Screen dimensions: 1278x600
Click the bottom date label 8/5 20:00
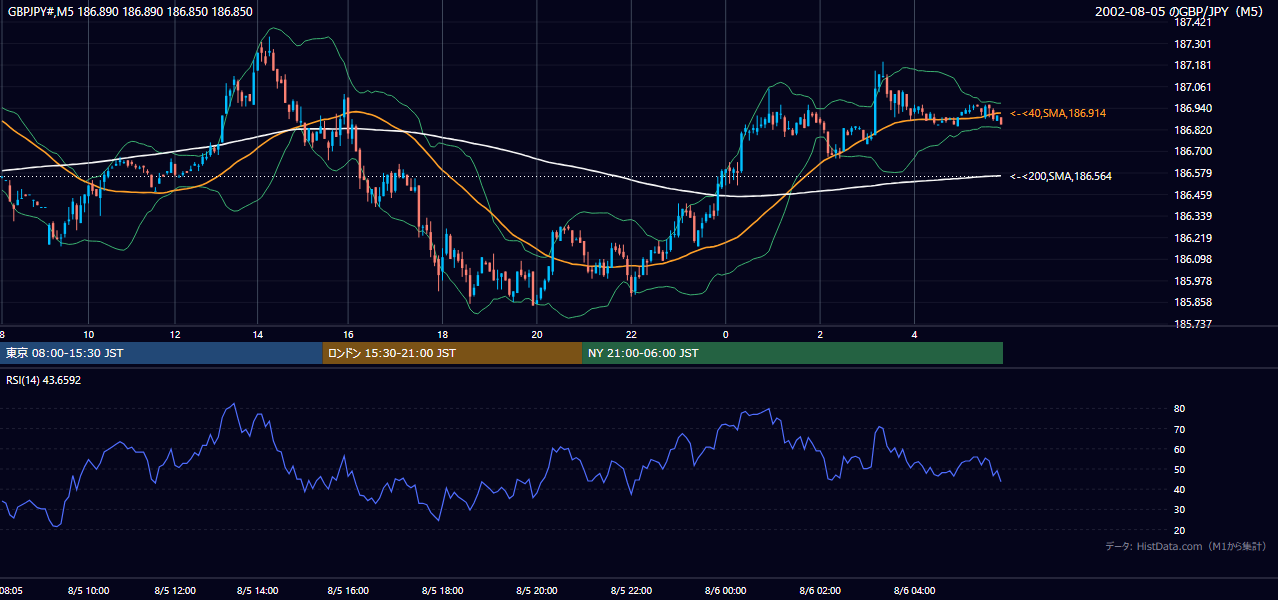(x=536, y=590)
